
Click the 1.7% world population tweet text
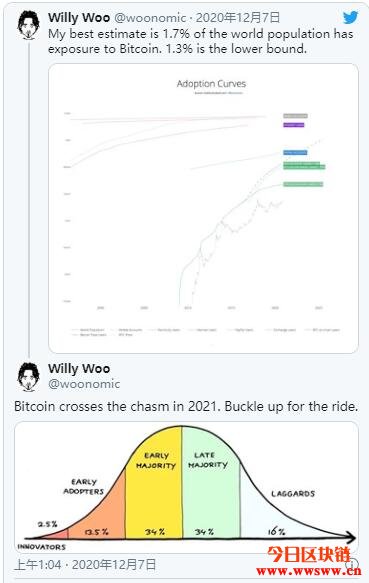point(200,41)
